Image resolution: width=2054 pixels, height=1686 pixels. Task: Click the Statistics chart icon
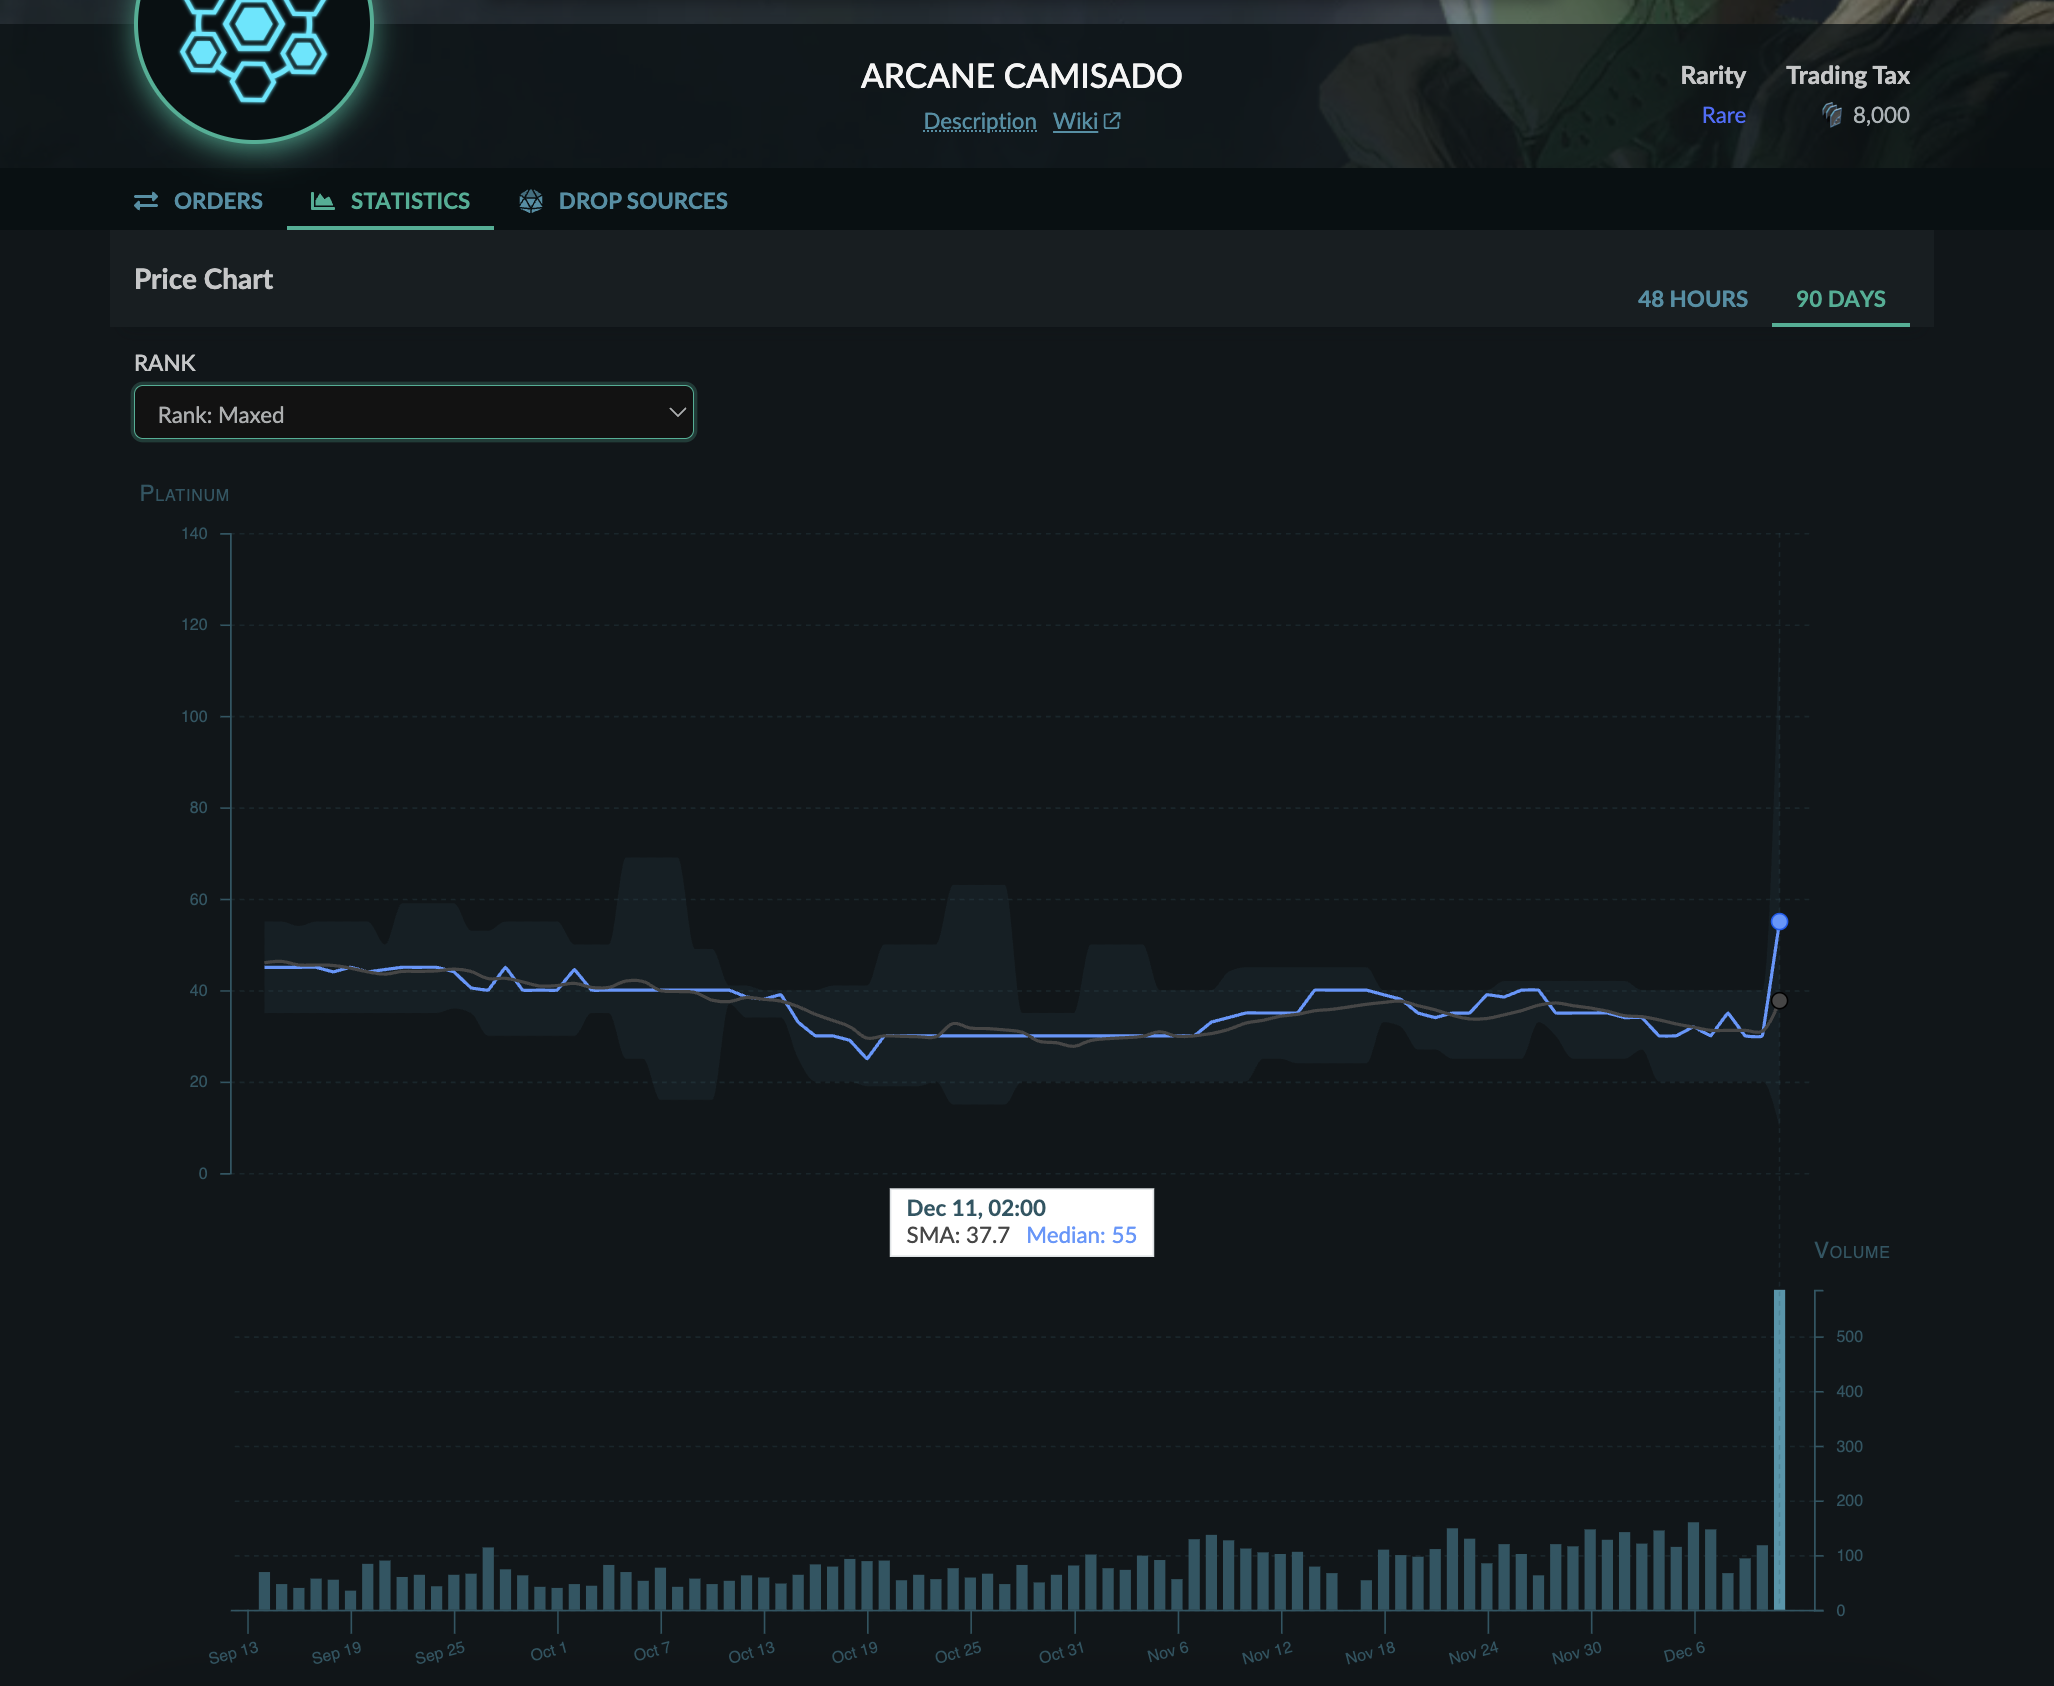[322, 201]
